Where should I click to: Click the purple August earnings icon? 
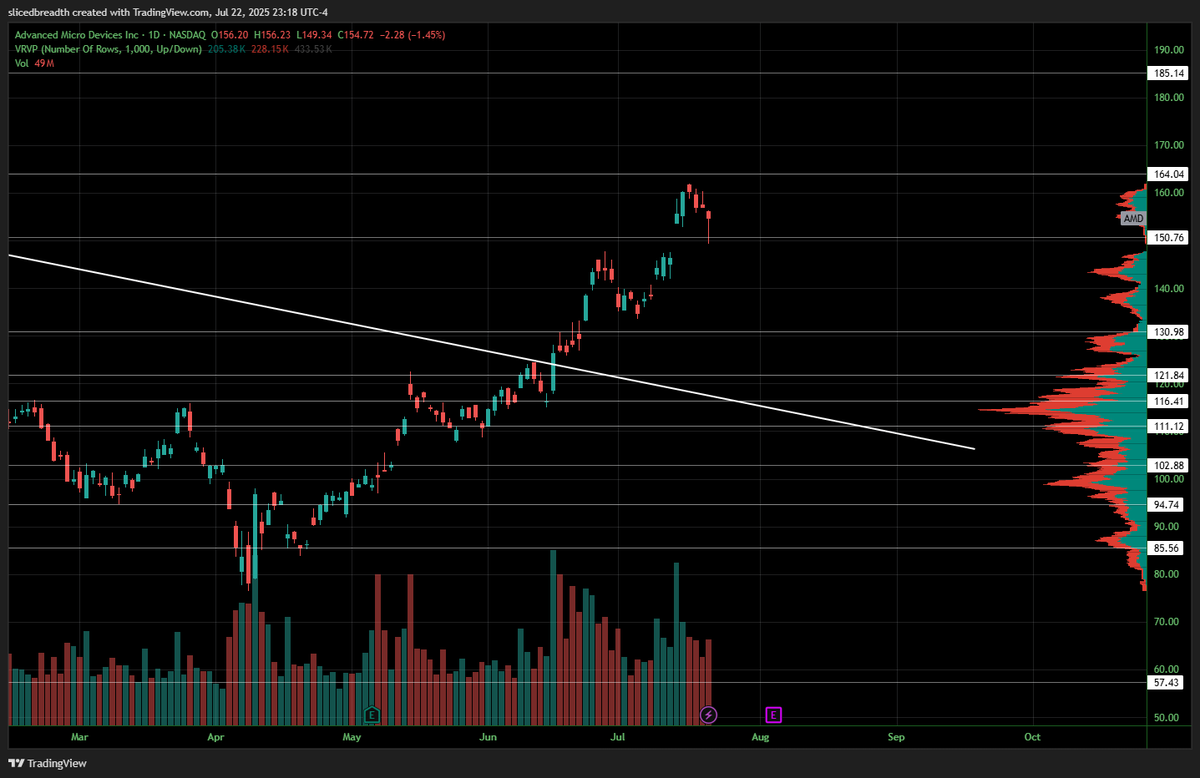(774, 715)
